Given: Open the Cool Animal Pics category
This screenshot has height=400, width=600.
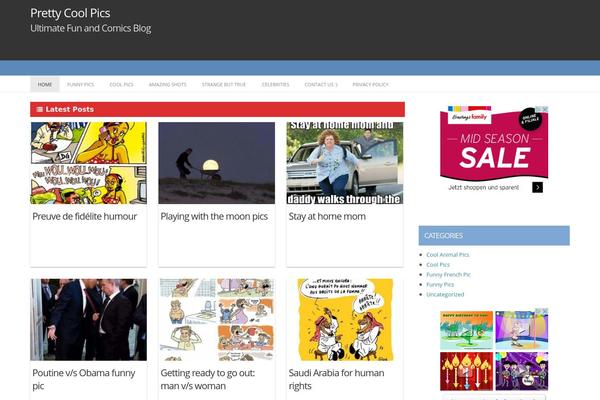Looking at the screenshot, I should 448,255.
